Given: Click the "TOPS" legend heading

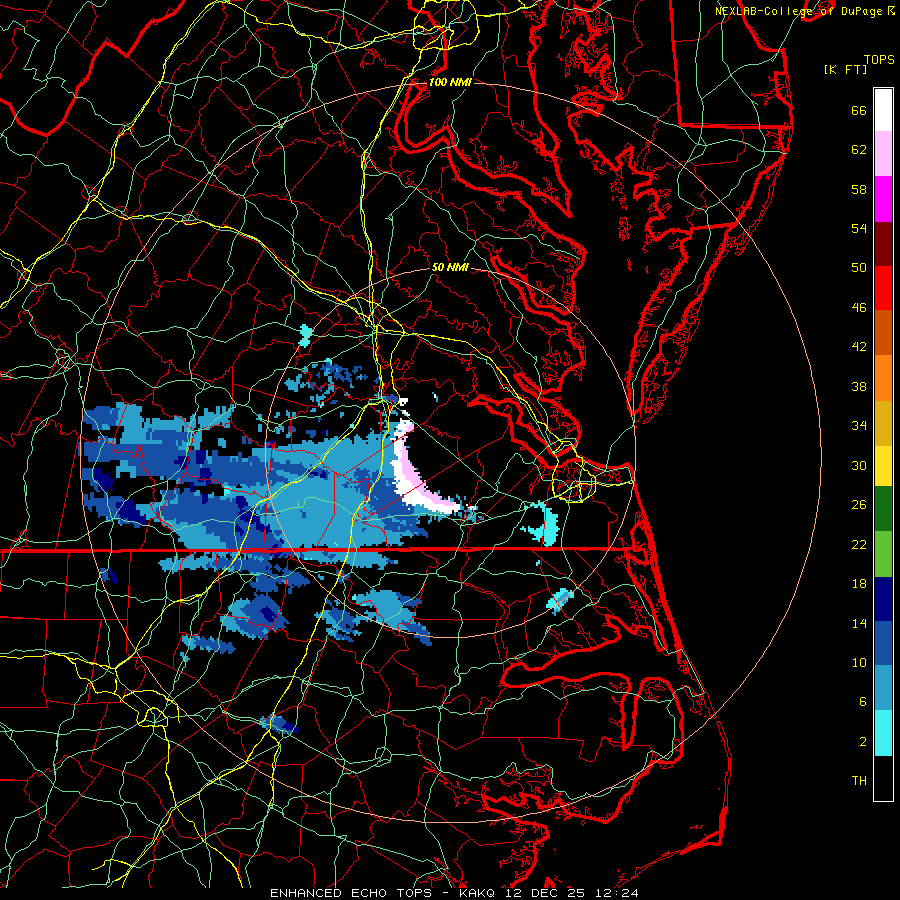Looking at the screenshot, I should coord(879,59).
